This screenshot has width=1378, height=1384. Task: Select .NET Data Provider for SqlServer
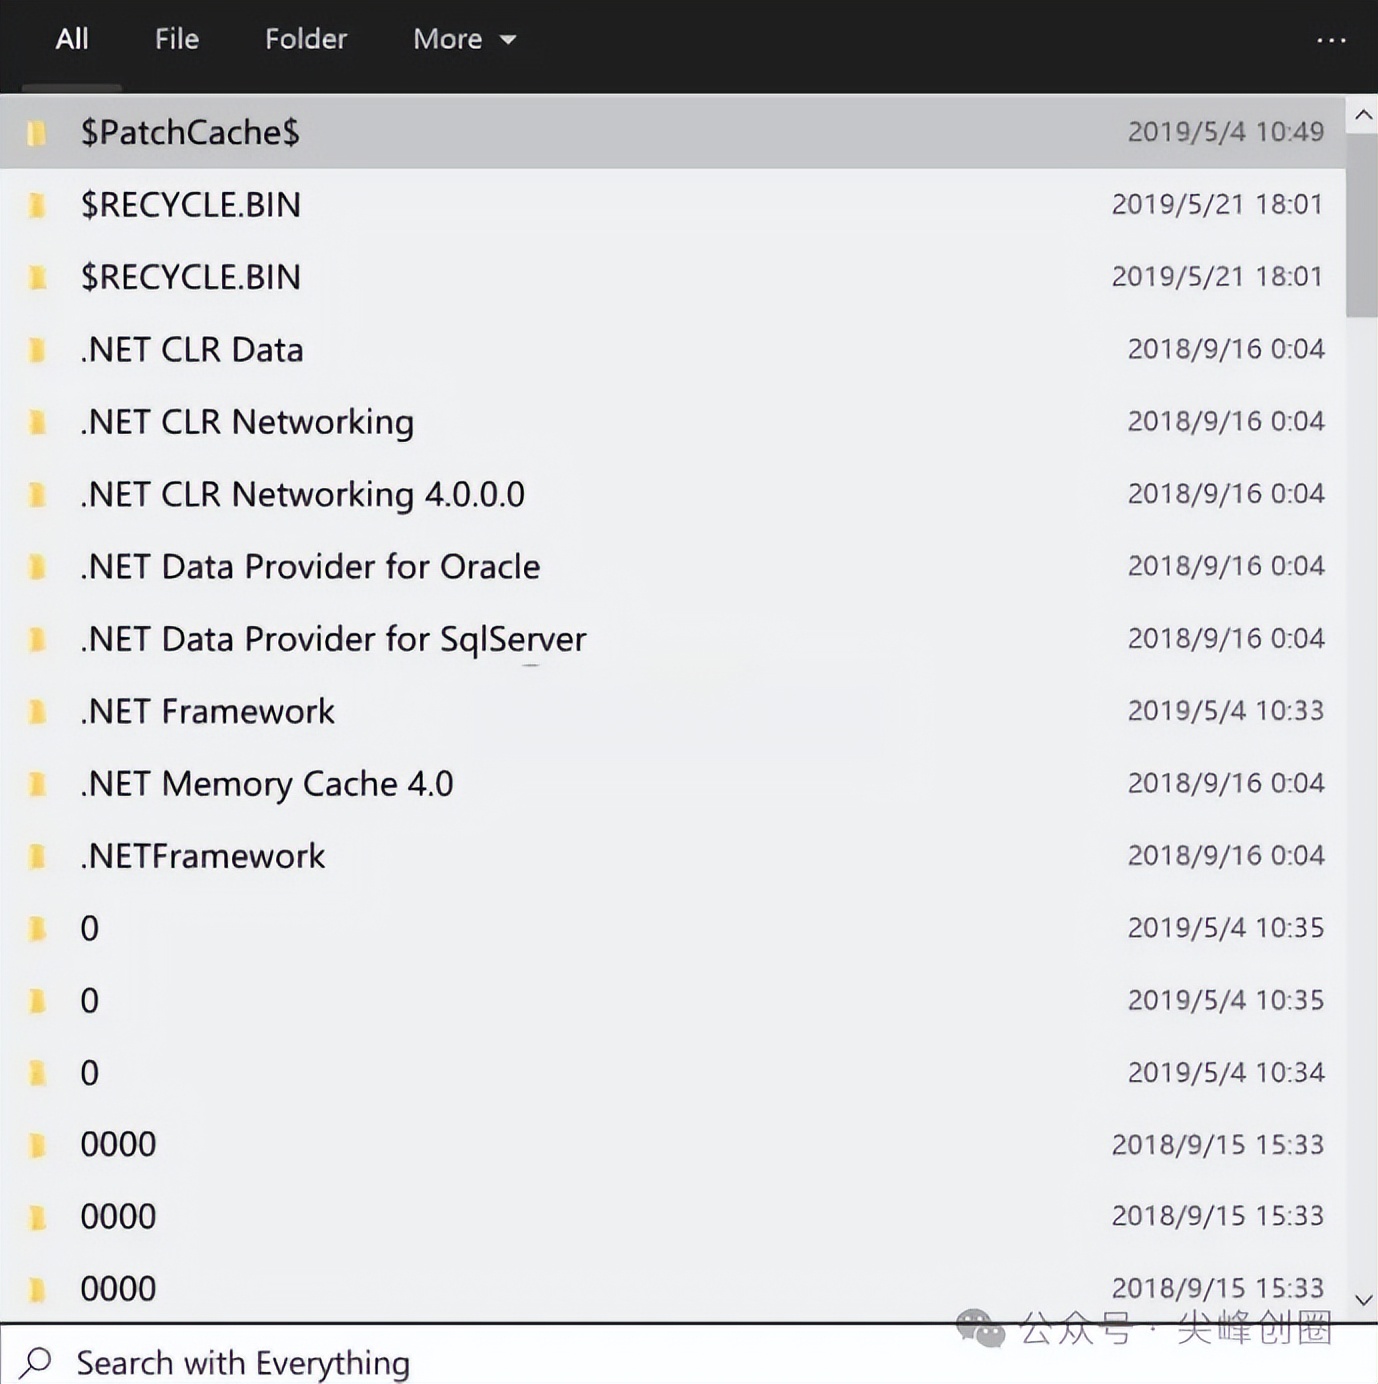pos(673,639)
